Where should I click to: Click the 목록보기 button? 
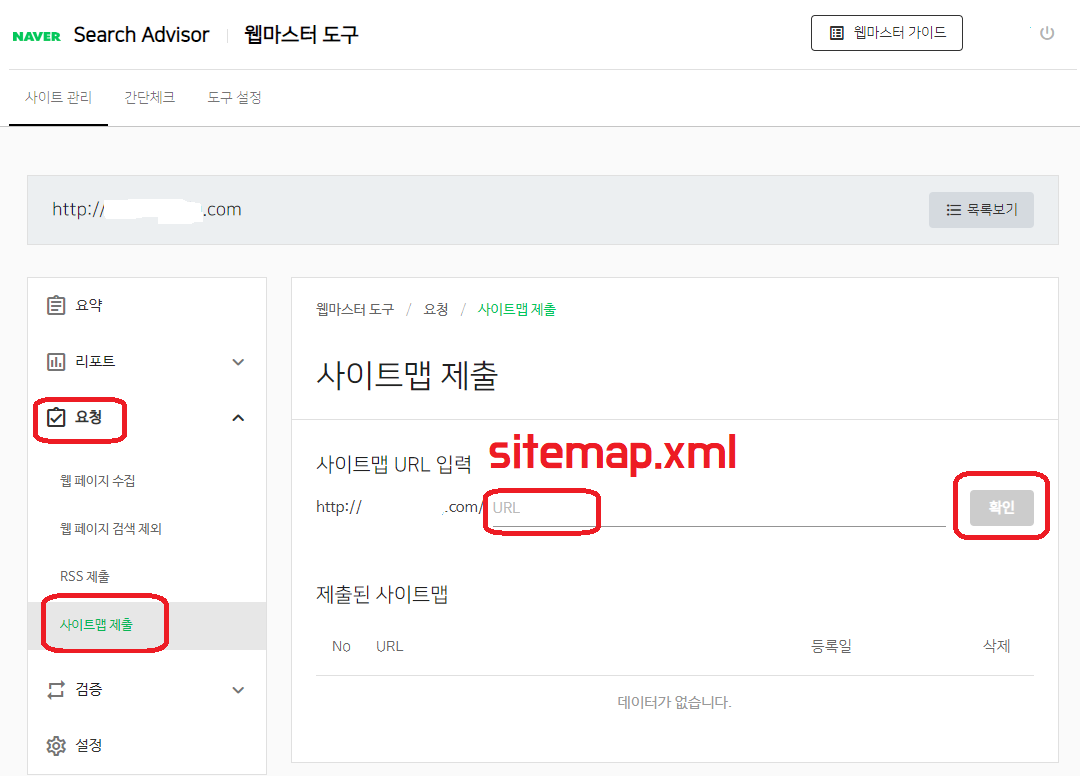(x=981, y=210)
